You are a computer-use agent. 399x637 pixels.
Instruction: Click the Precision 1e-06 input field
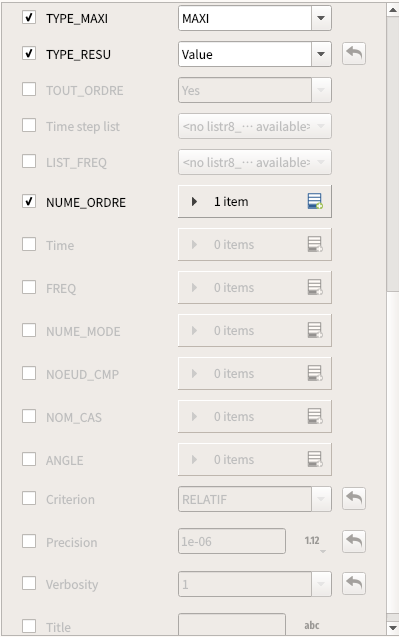pyautogui.click(x=232, y=541)
